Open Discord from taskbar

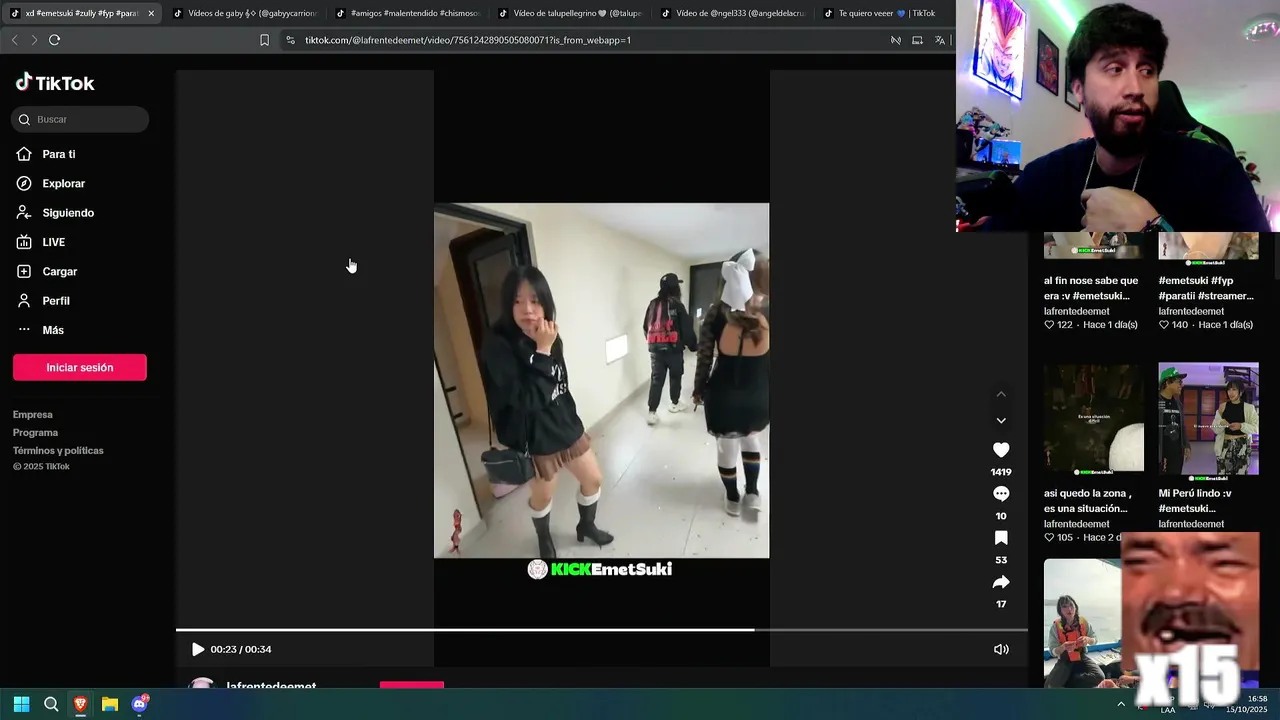140,704
